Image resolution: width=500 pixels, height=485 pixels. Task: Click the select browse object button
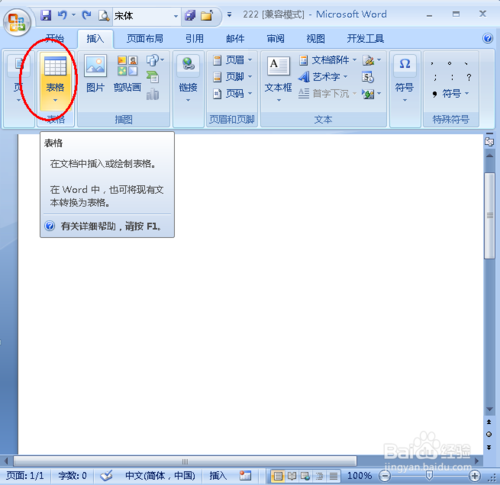coord(489,434)
